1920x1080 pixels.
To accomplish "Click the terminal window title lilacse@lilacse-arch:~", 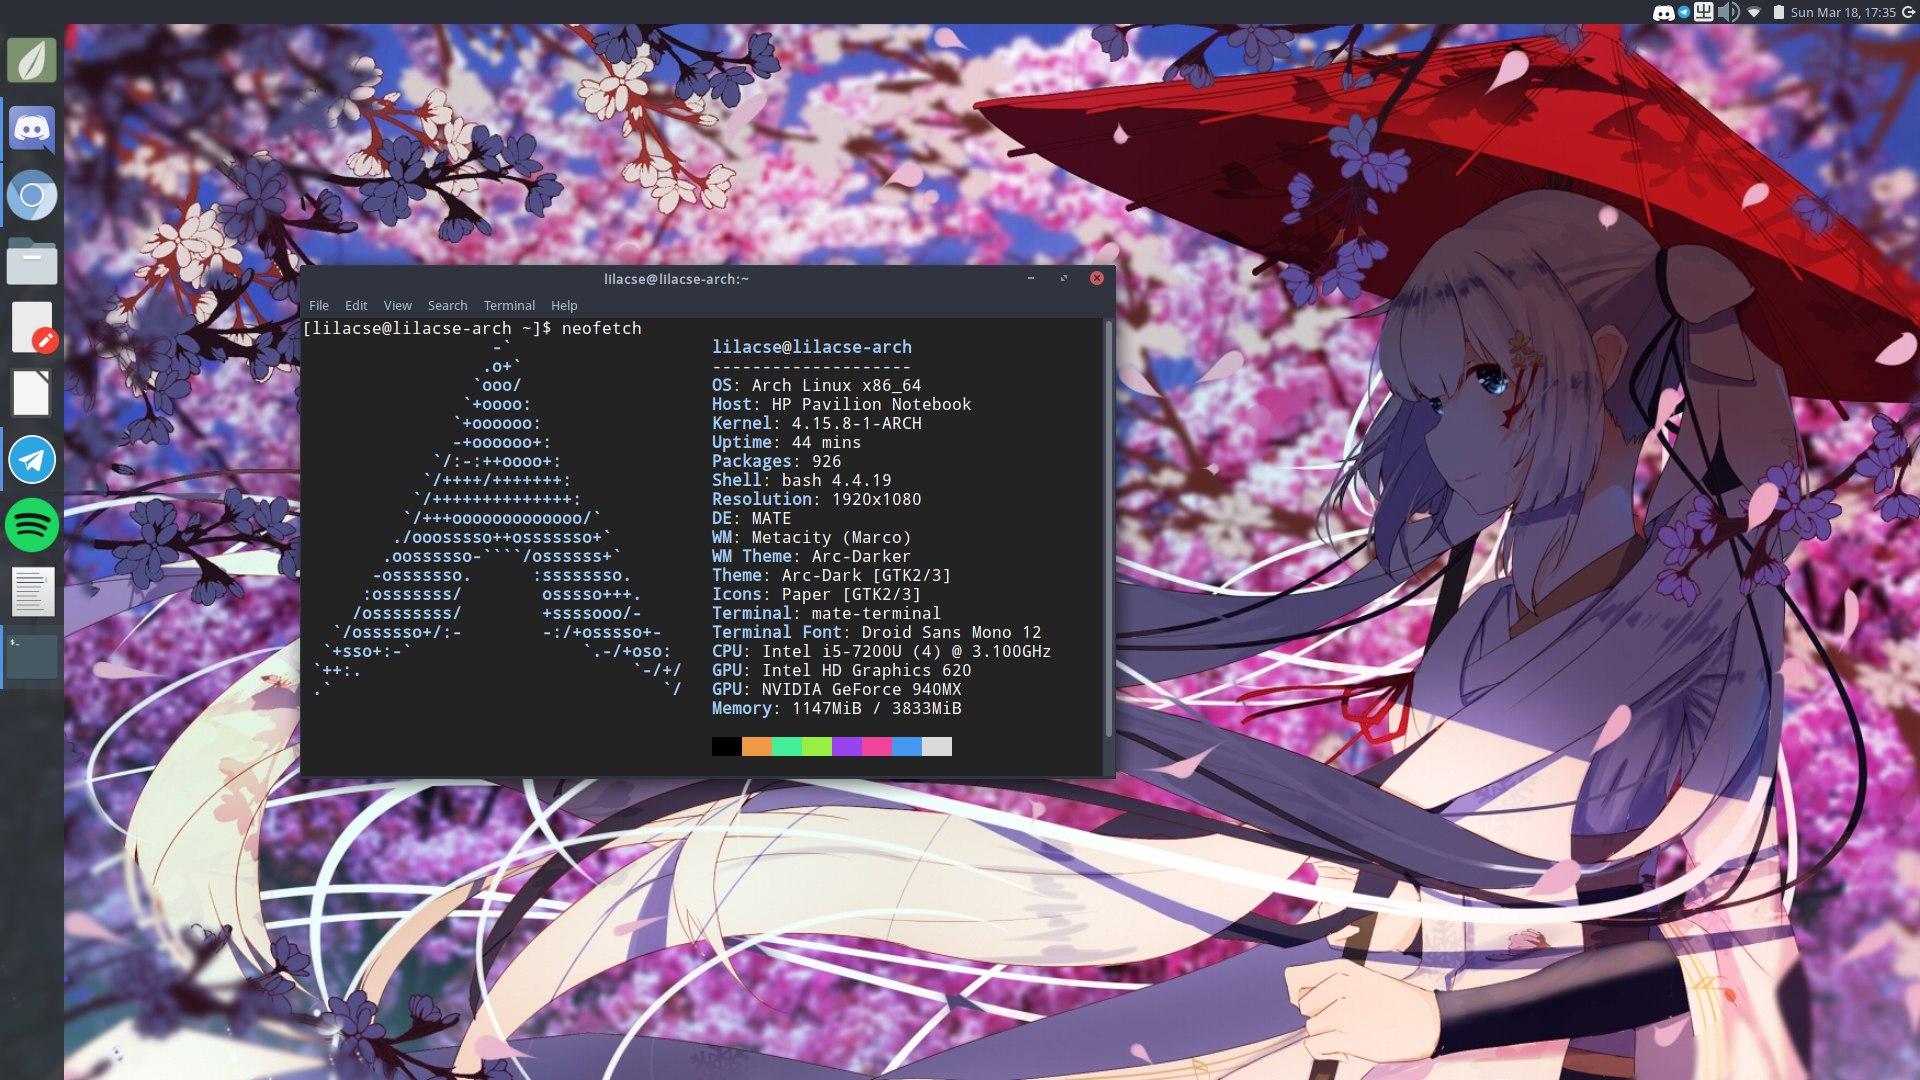I will (676, 279).
